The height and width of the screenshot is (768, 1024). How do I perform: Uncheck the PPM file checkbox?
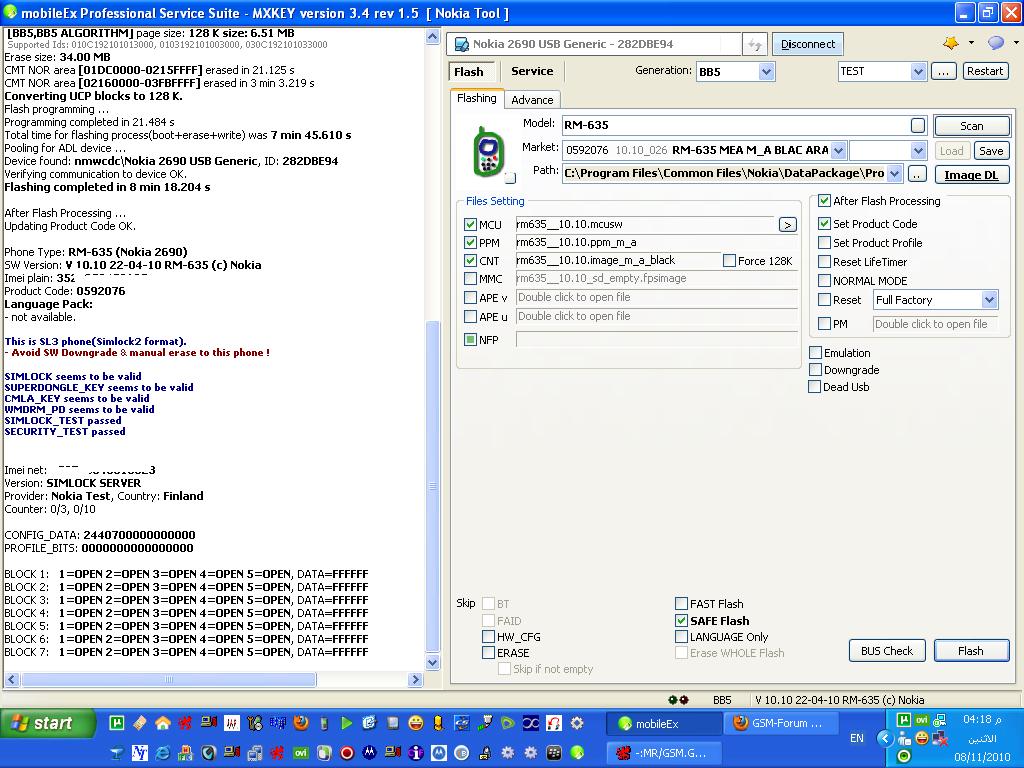pos(470,242)
